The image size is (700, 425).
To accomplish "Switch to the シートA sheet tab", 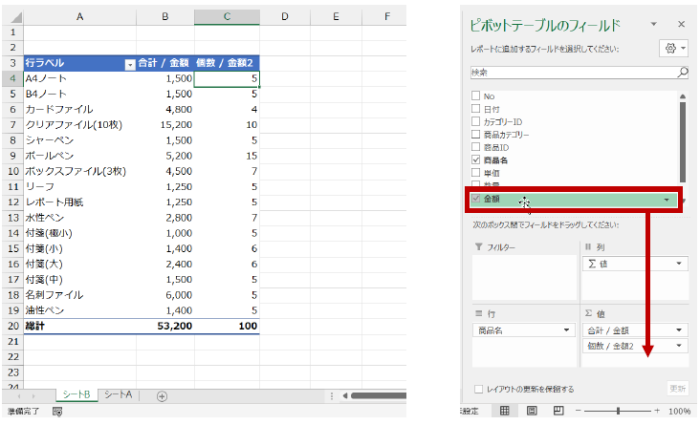I will [118, 395].
